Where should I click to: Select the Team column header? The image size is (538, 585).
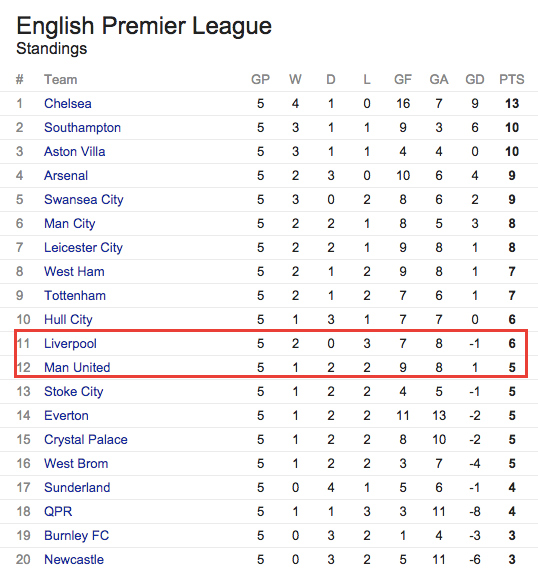pos(61,79)
